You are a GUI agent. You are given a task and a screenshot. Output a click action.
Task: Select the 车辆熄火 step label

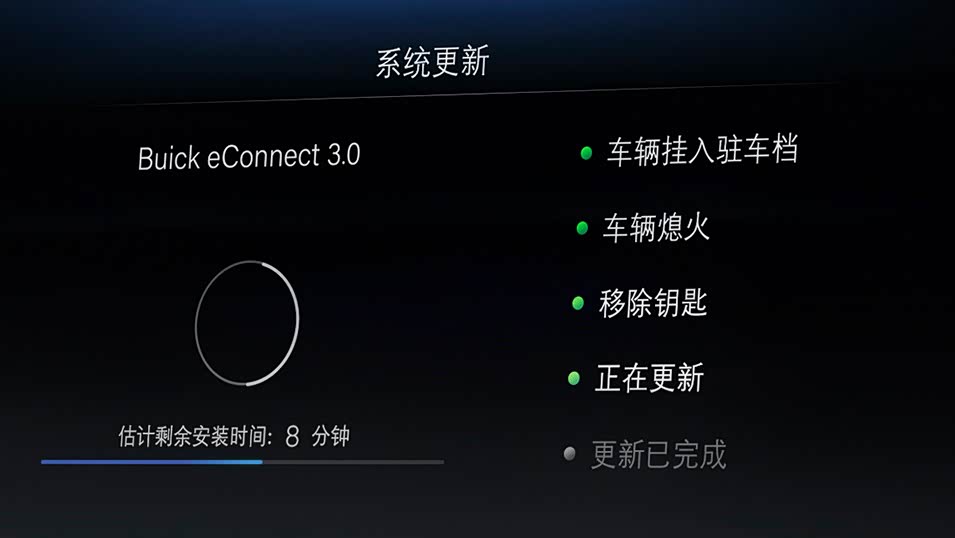coord(656,227)
